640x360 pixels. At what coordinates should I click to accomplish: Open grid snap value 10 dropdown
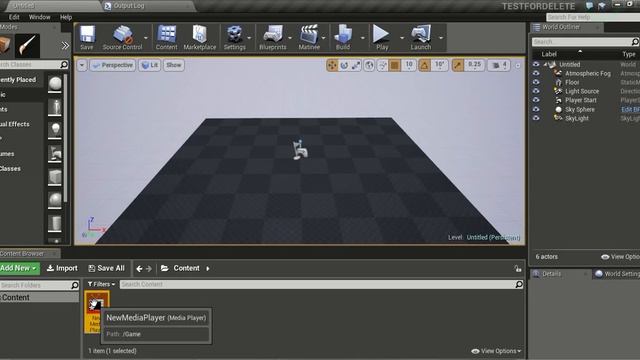409,65
